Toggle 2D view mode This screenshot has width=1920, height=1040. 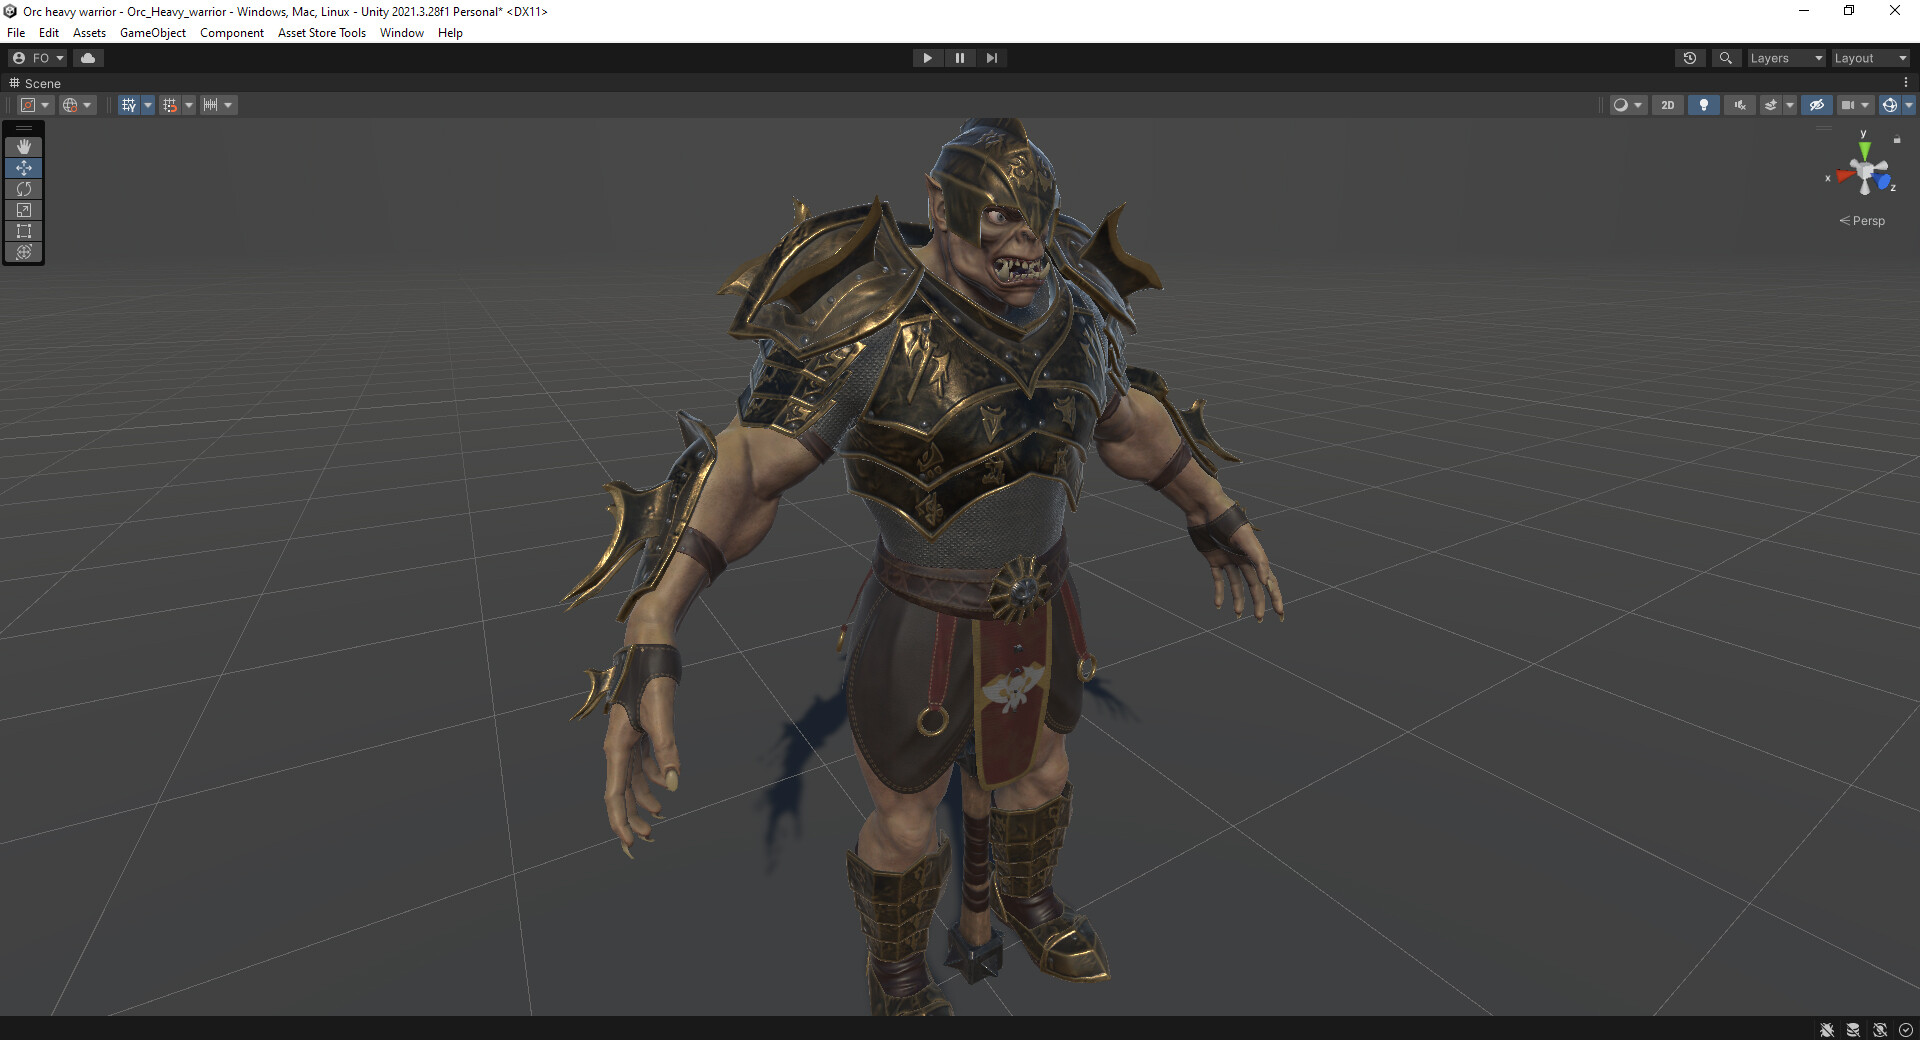[x=1668, y=105]
